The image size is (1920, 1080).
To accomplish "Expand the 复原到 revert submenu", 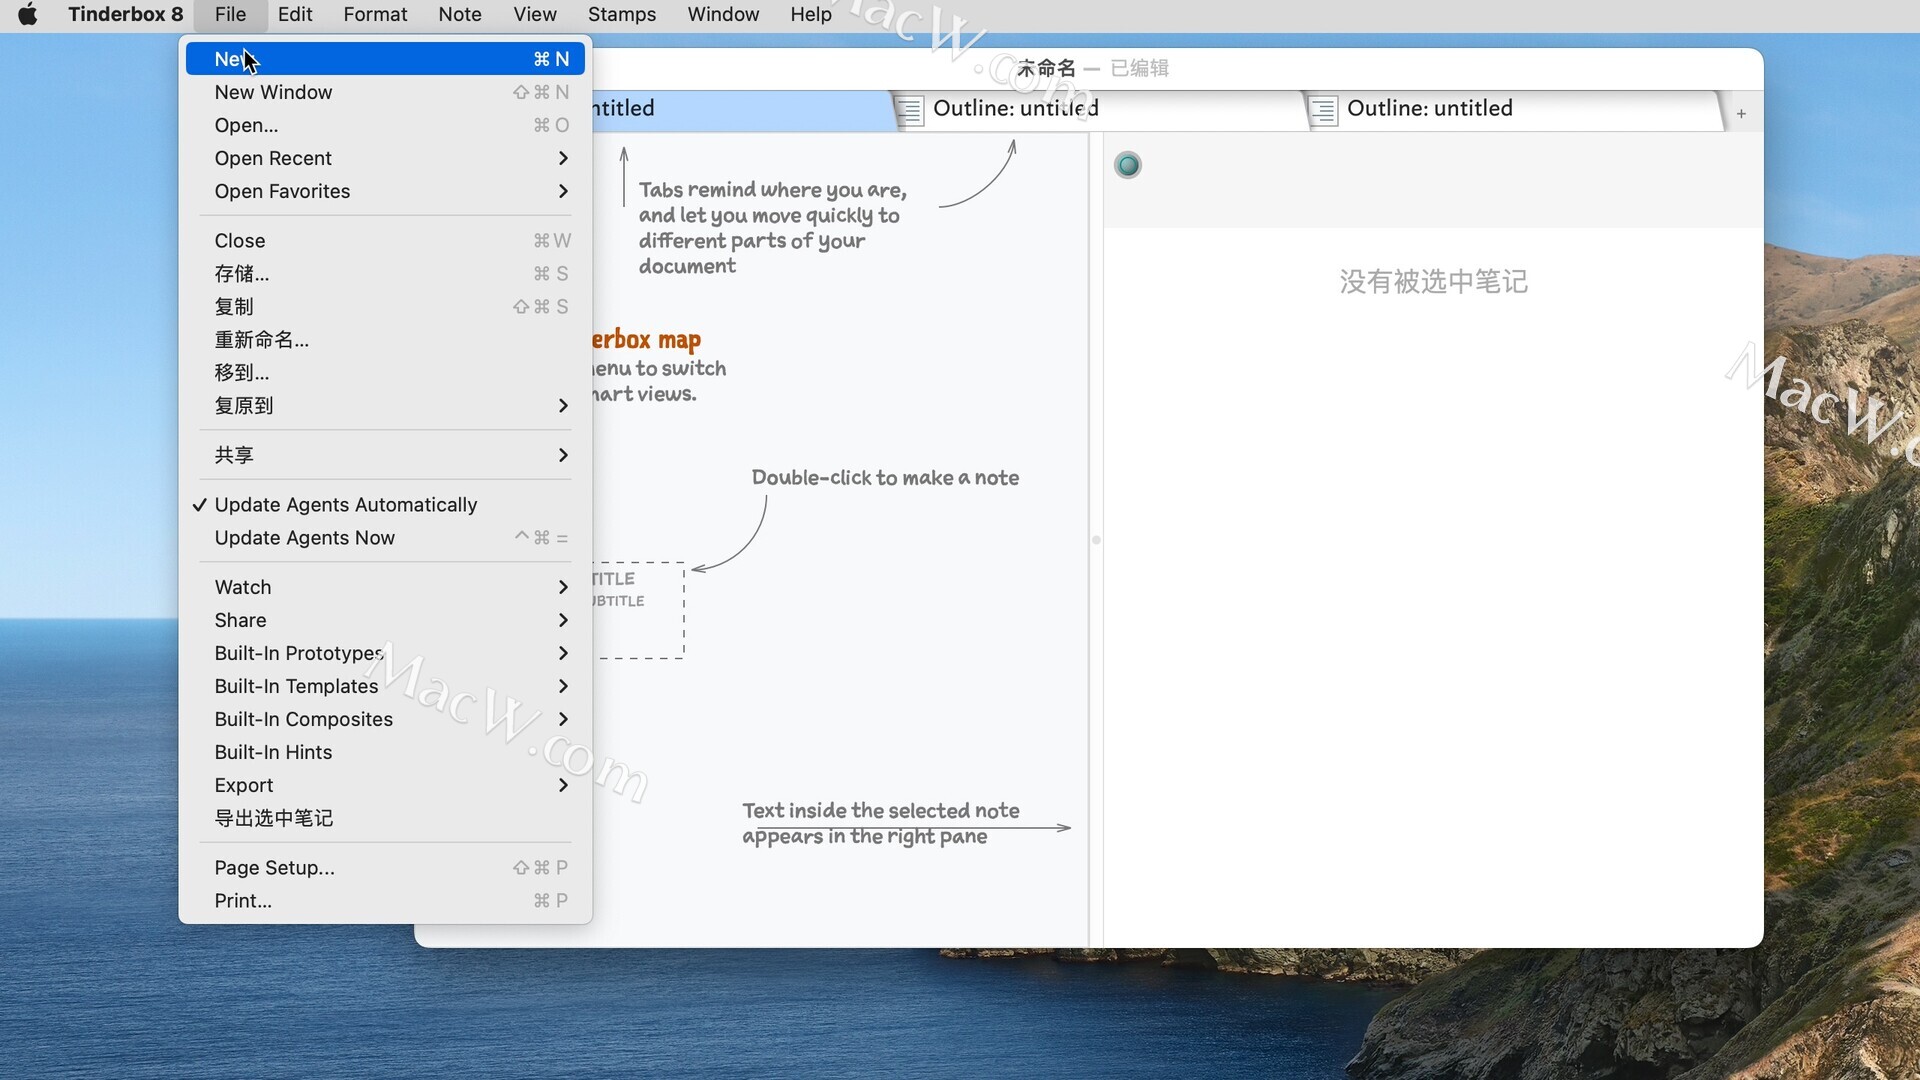I will 385,405.
